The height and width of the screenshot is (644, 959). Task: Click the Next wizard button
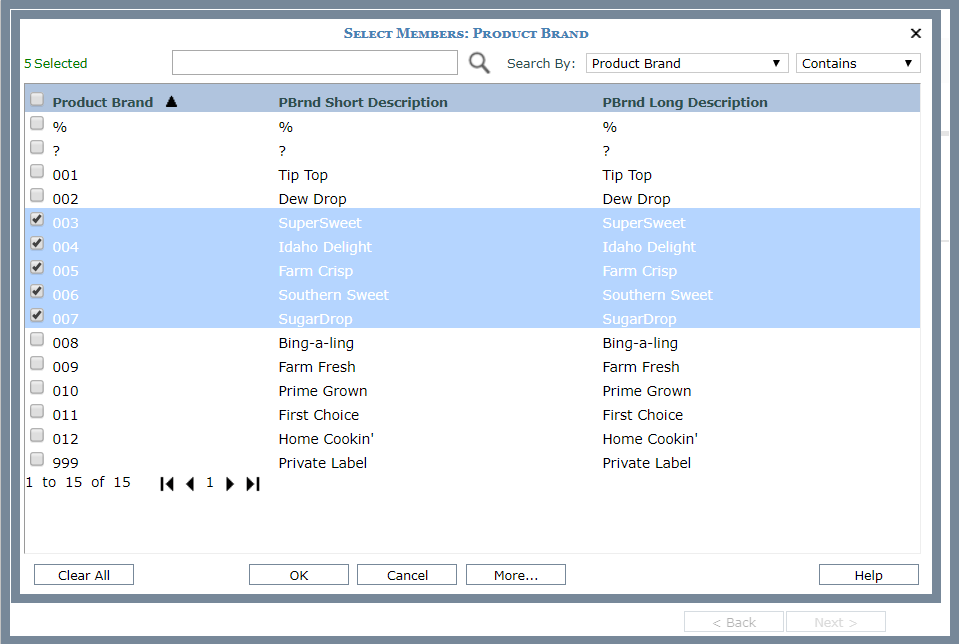(835, 622)
